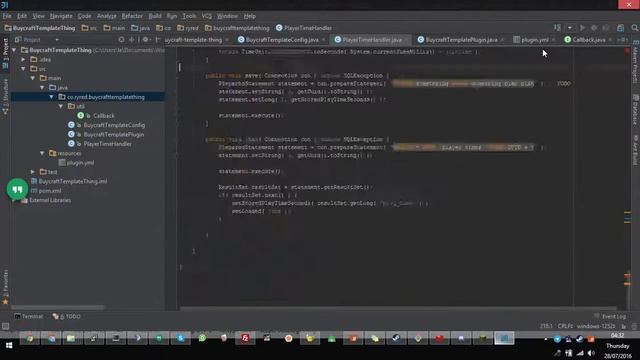The height and width of the screenshot is (360, 640).
Task: Click the PlayerTimeHandler breadcrumb
Action: (304, 28)
